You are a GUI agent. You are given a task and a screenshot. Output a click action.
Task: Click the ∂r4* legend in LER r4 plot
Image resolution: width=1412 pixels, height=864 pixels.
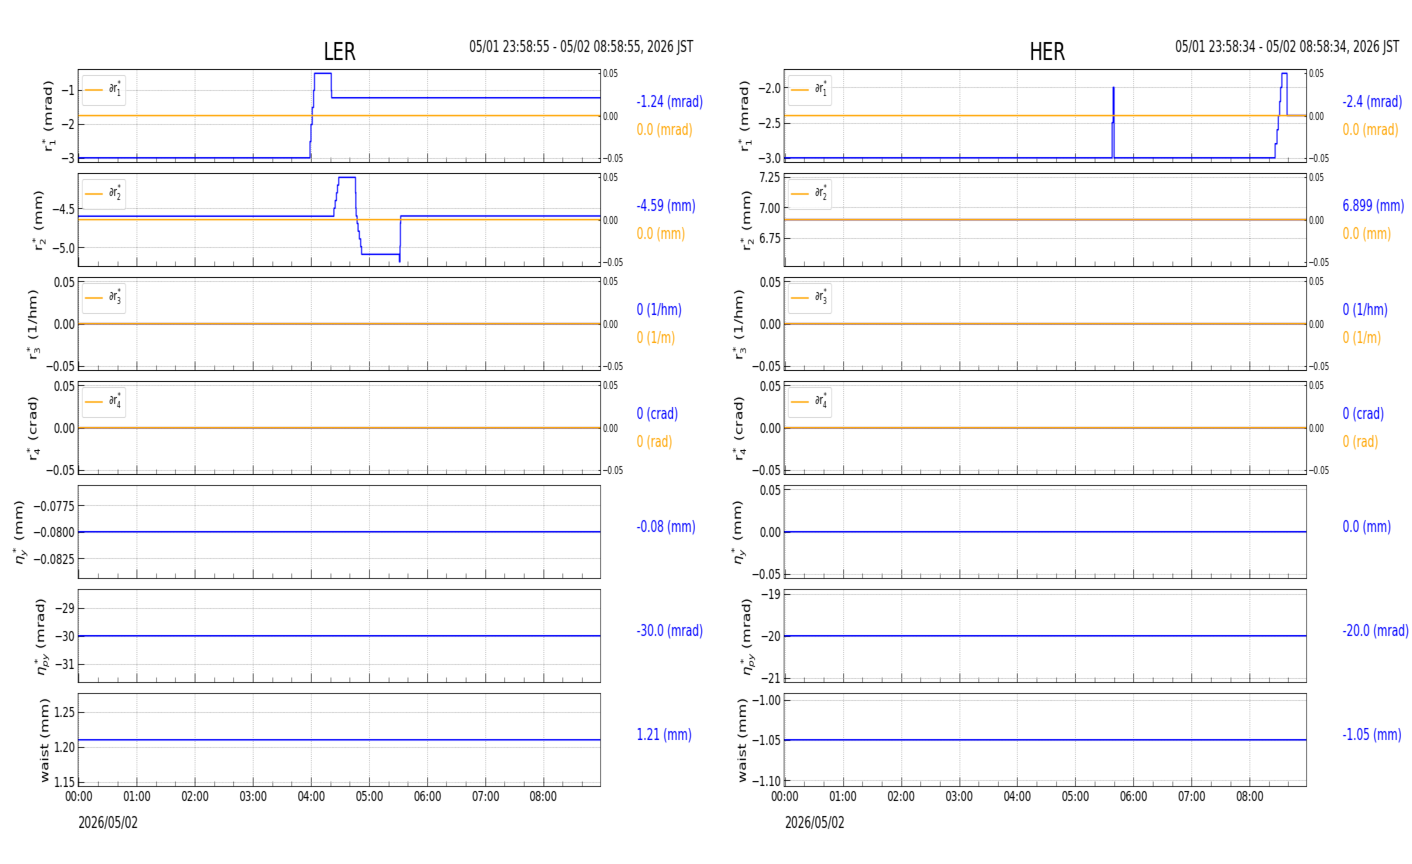point(104,401)
